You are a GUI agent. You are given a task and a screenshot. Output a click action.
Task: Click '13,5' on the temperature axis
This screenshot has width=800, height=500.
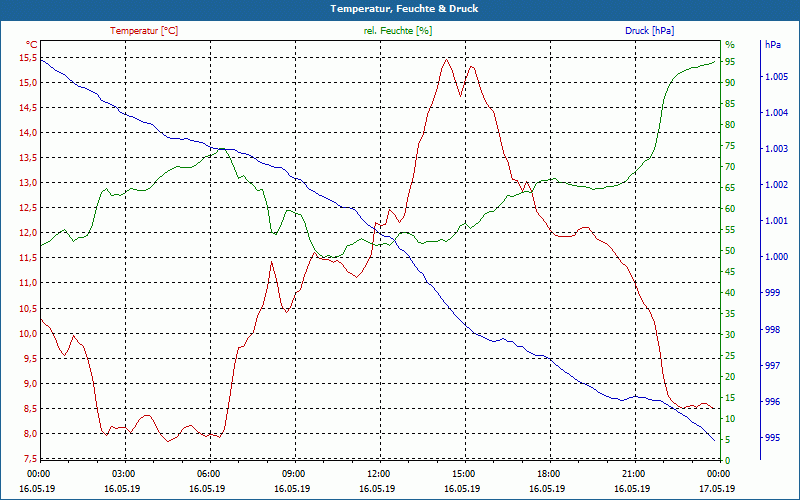coord(29,158)
